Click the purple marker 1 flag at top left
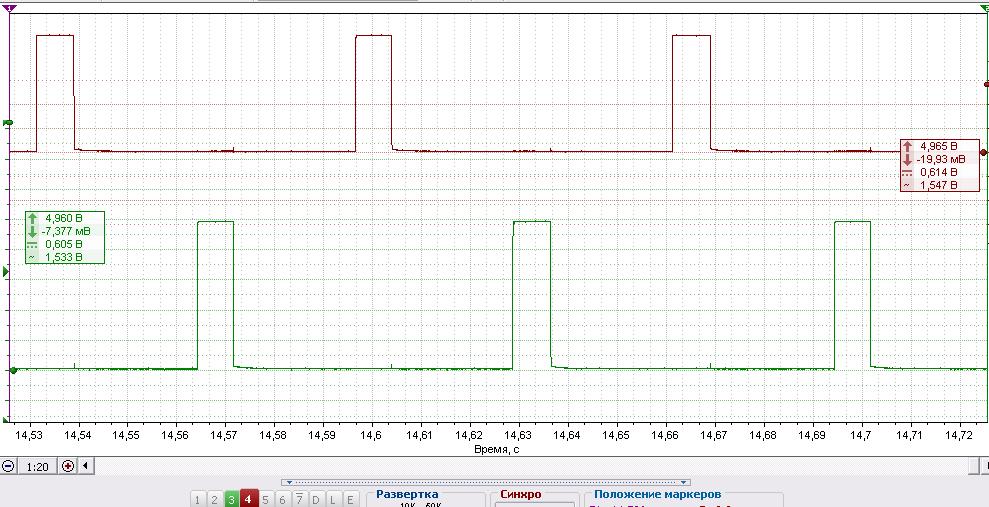Viewport: 989px width, 507px height. (11, 8)
